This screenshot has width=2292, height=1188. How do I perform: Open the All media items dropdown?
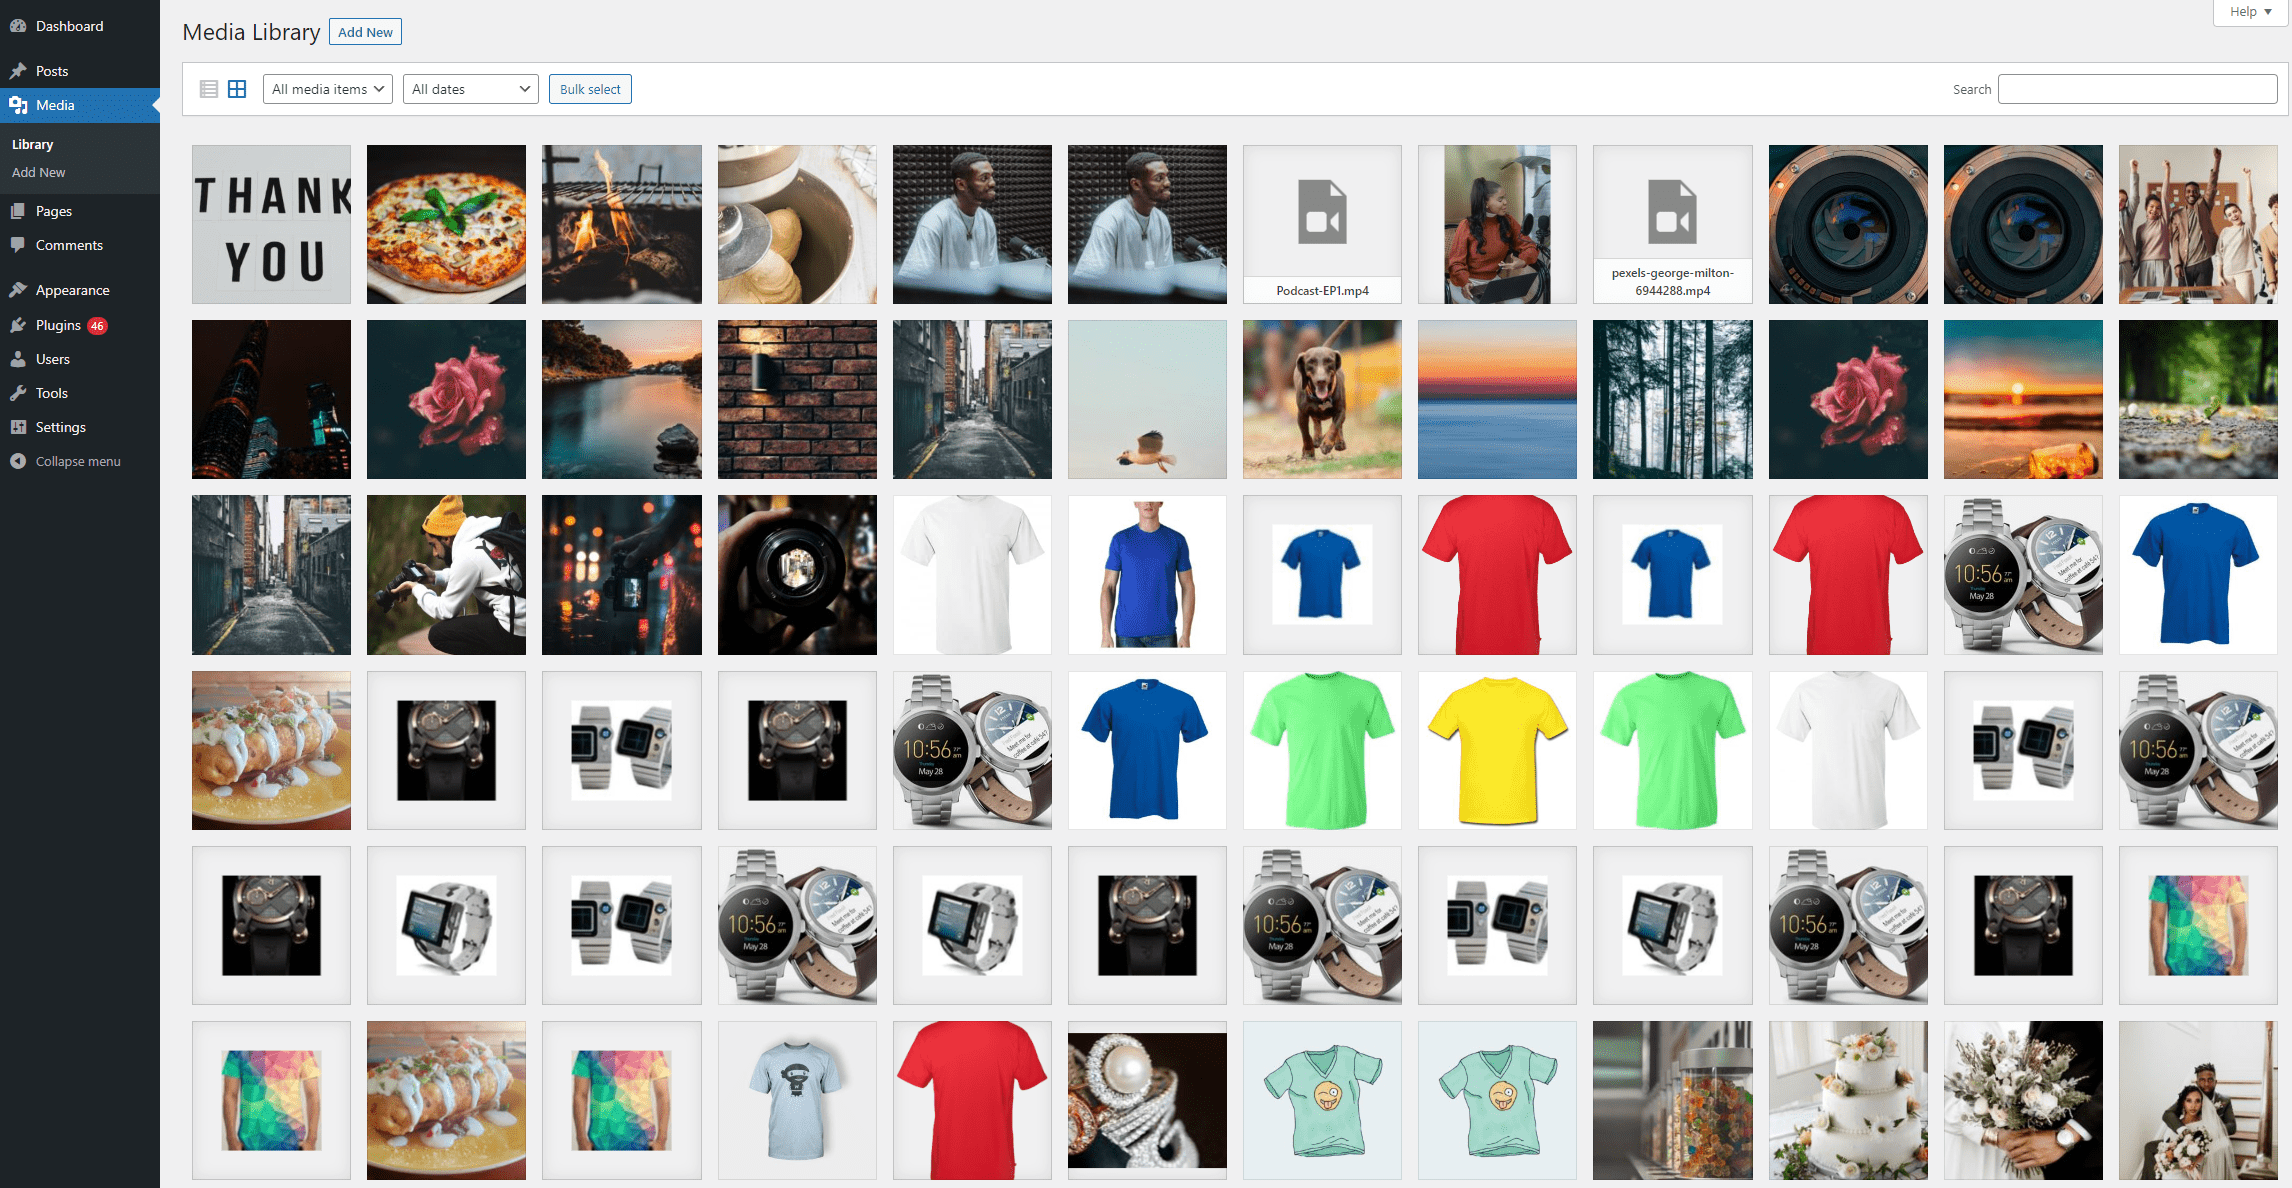[x=327, y=88]
